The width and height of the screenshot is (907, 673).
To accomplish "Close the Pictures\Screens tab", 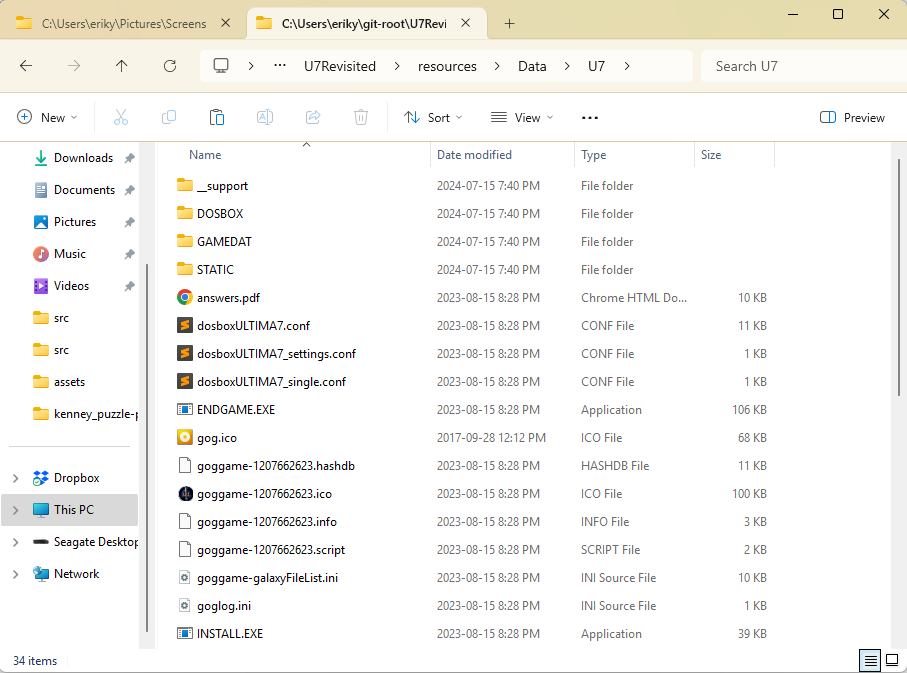I will [226, 23].
